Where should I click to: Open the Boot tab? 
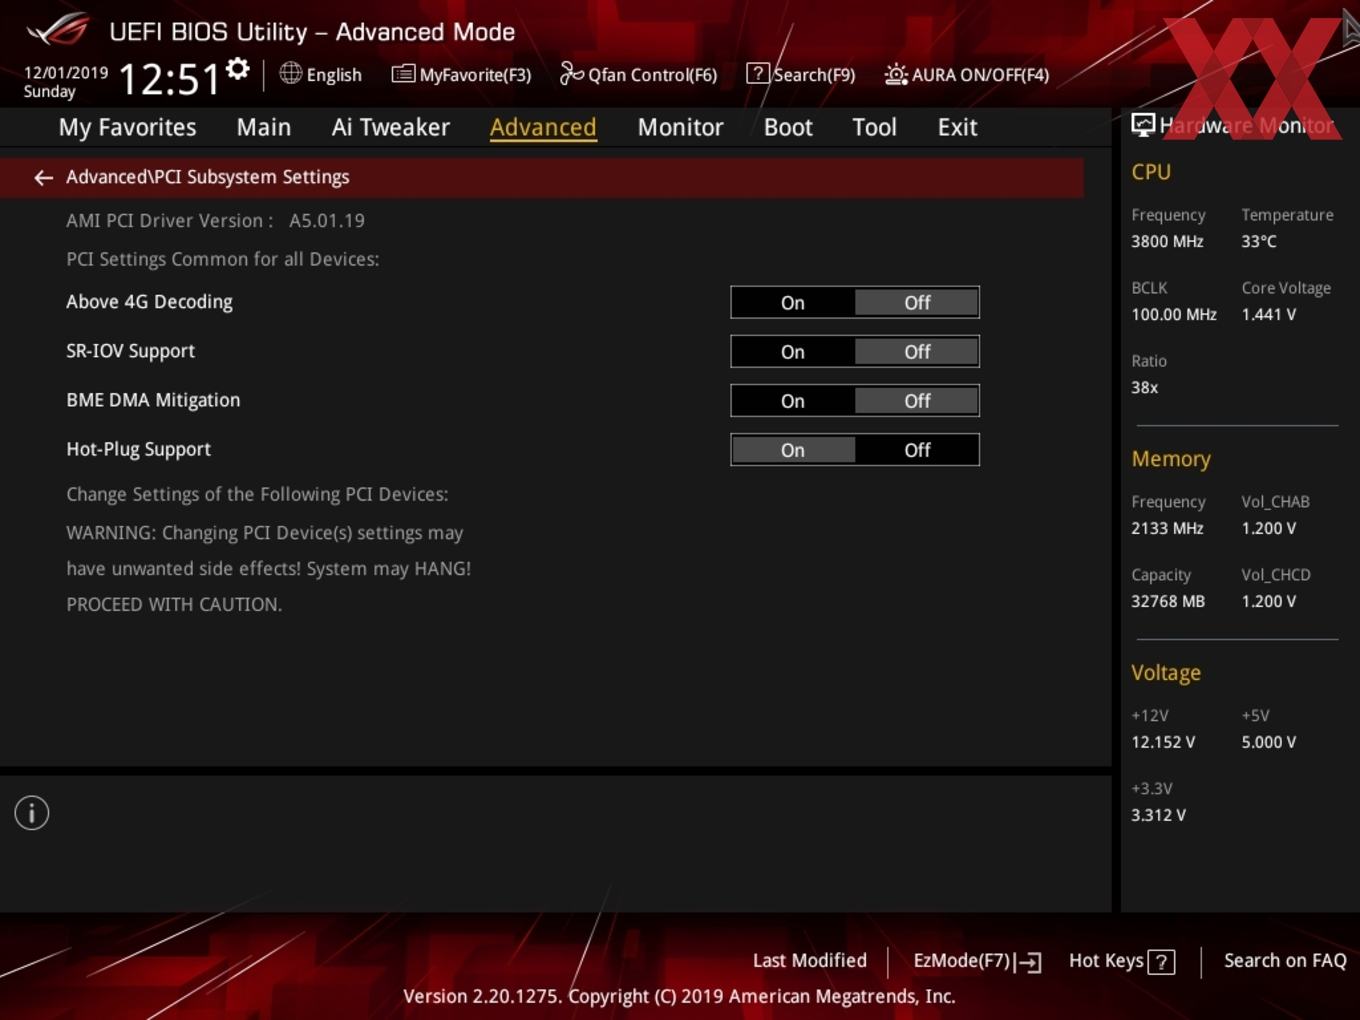788,127
